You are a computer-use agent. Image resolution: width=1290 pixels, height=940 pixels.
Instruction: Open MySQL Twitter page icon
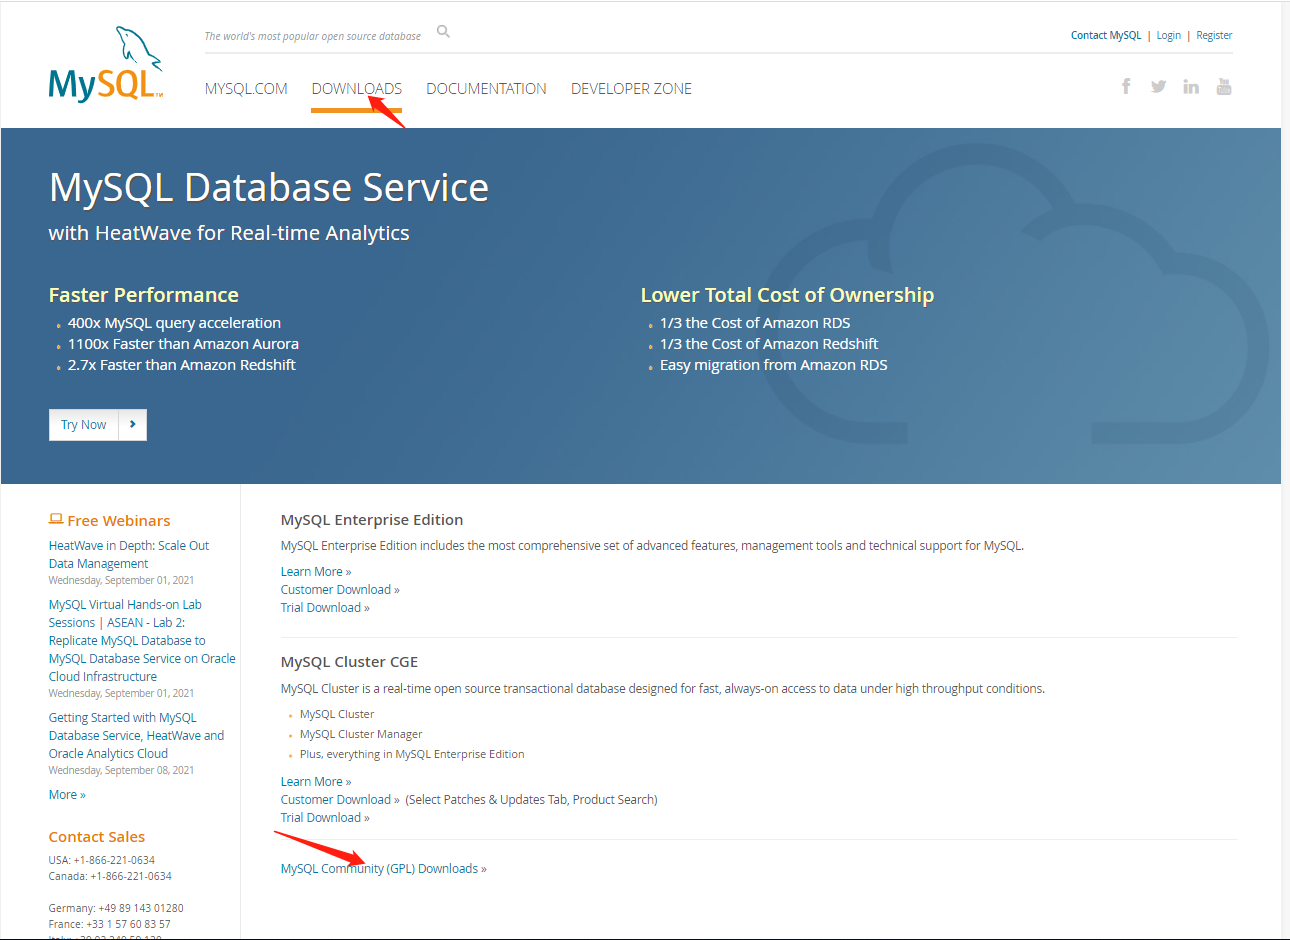[x=1158, y=86]
